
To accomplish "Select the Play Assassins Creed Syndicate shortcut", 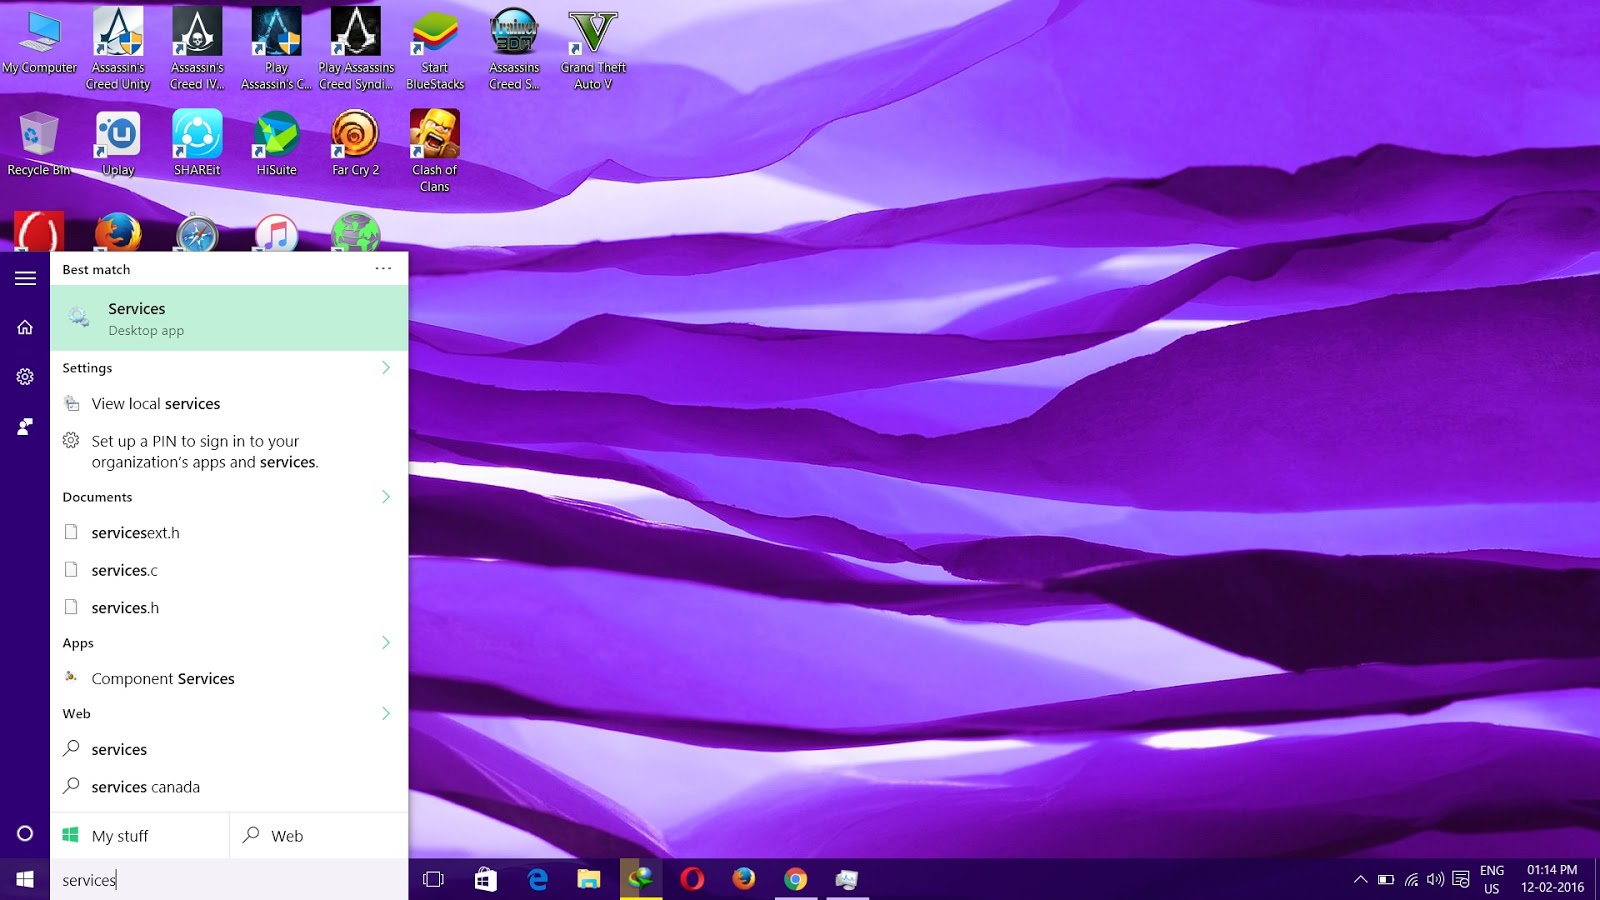I will pyautogui.click(x=356, y=48).
